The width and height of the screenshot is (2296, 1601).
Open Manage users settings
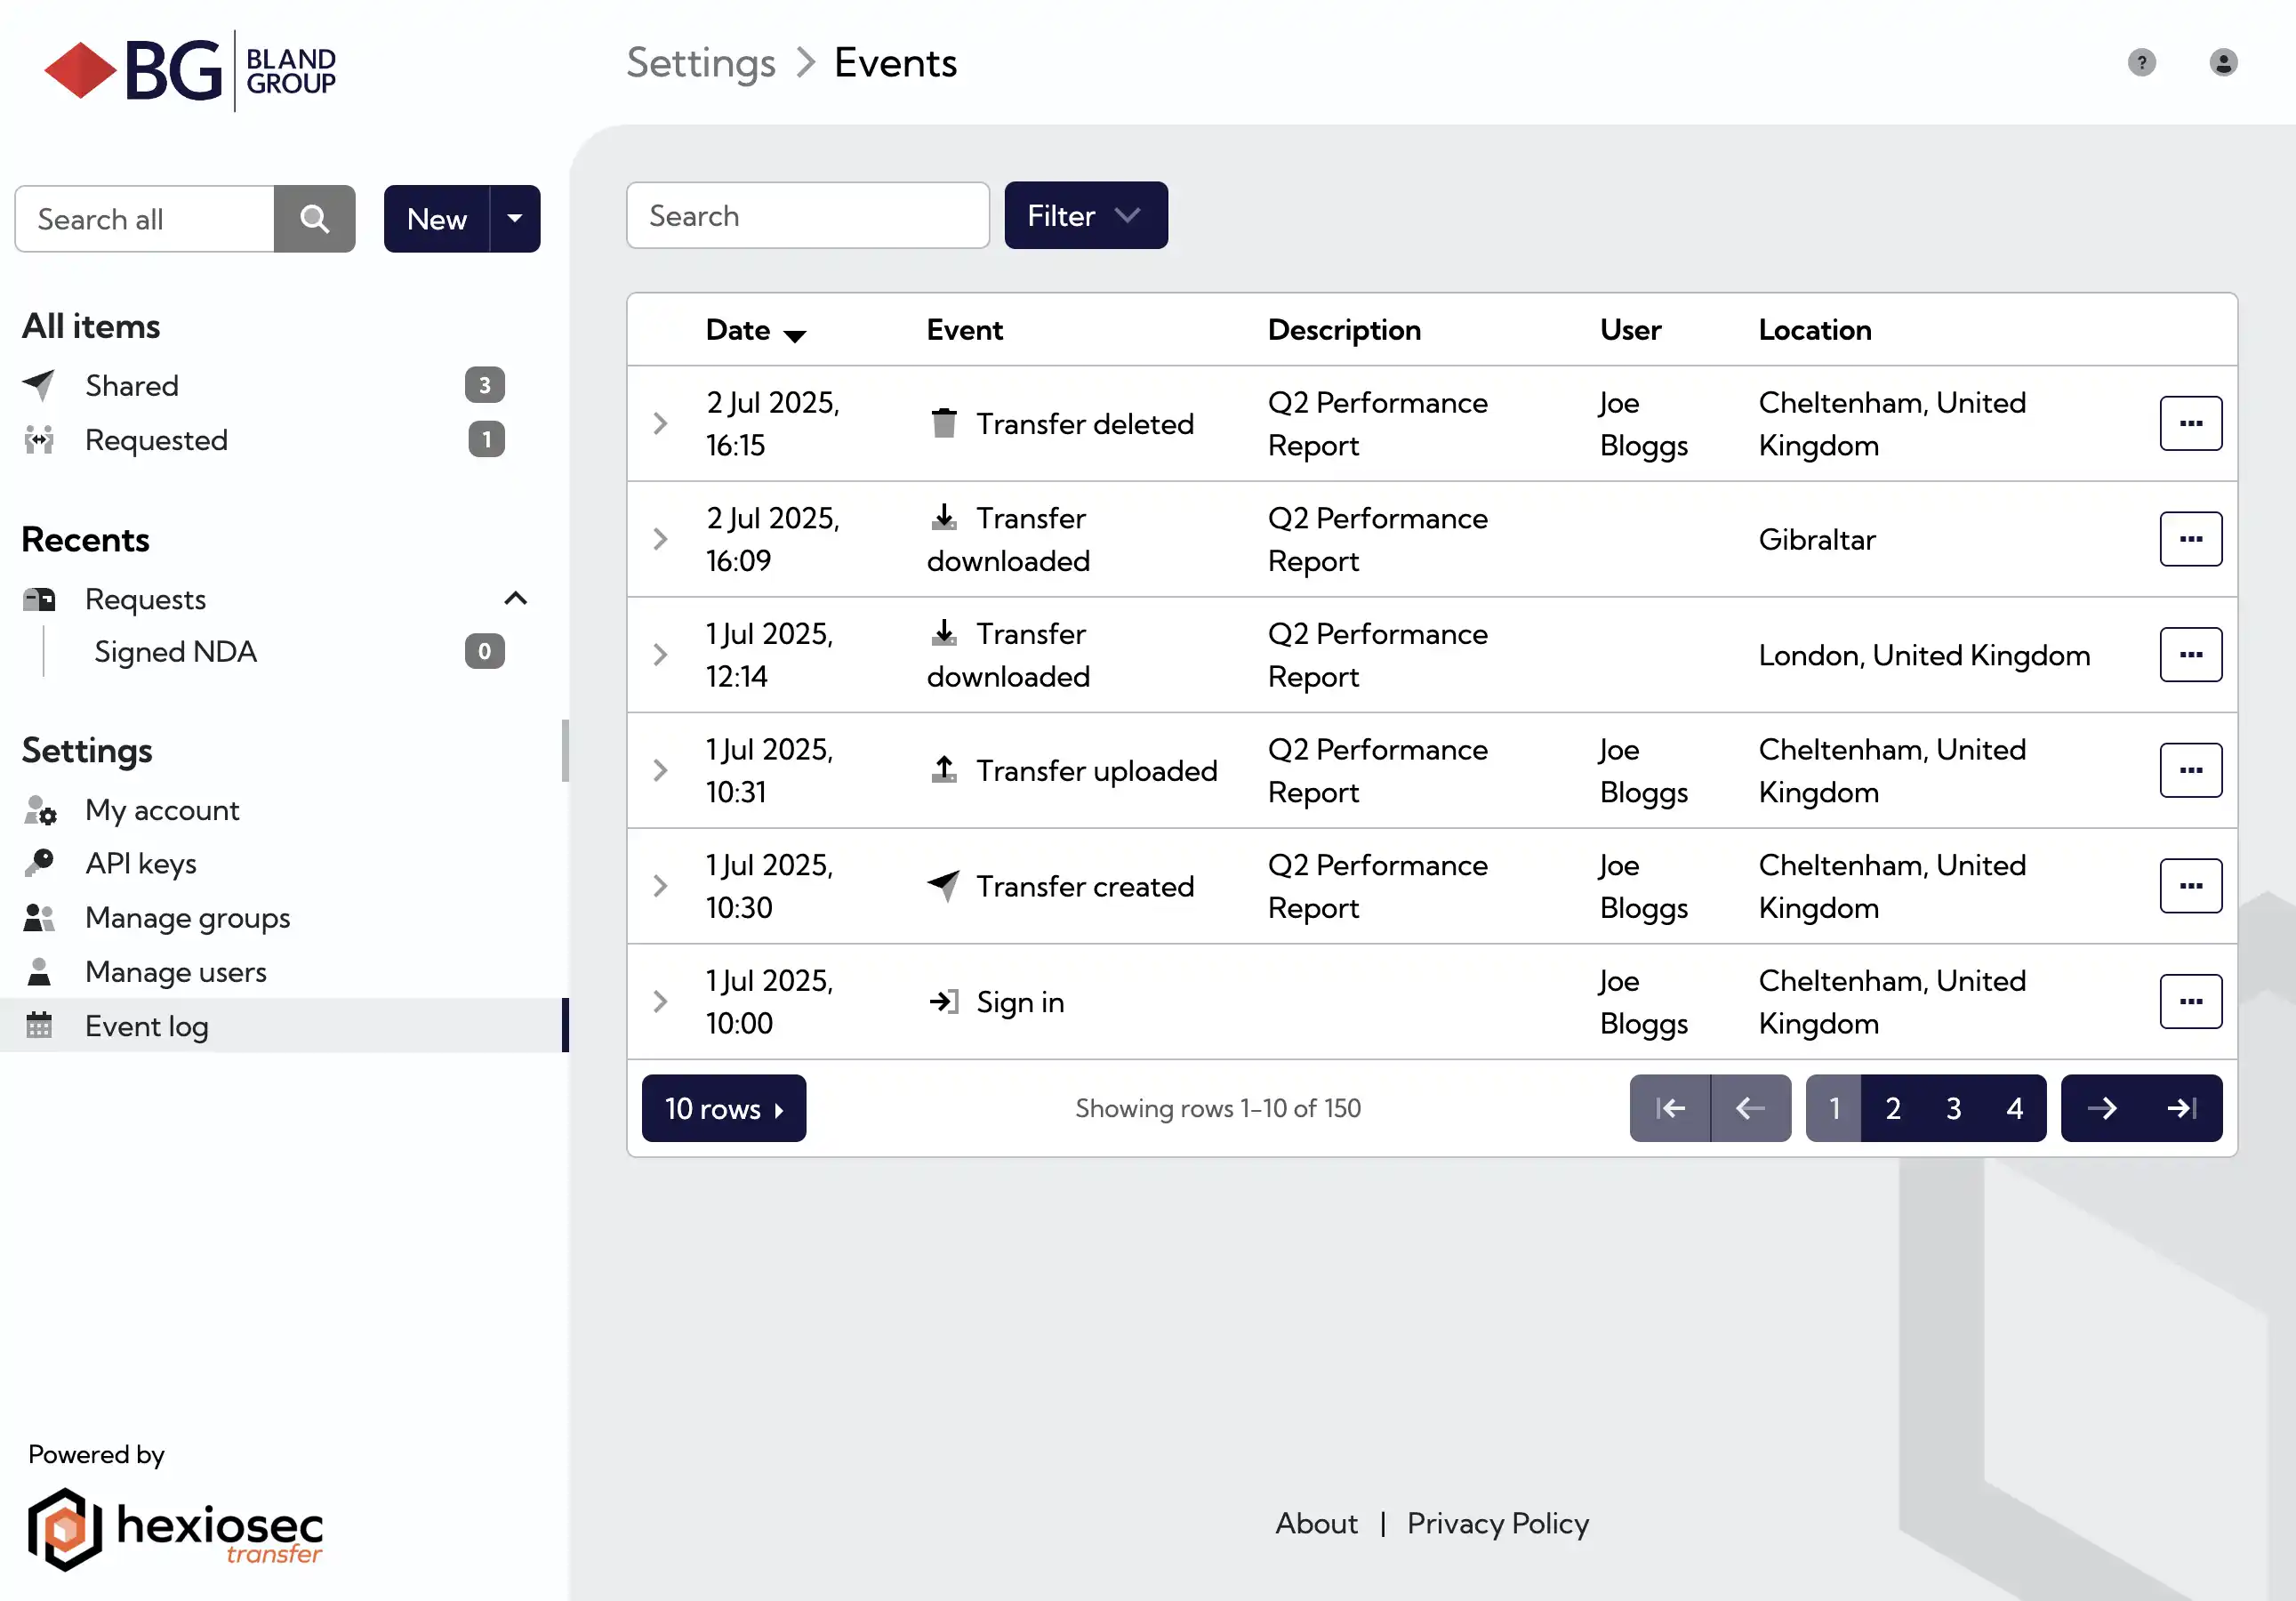click(176, 971)
